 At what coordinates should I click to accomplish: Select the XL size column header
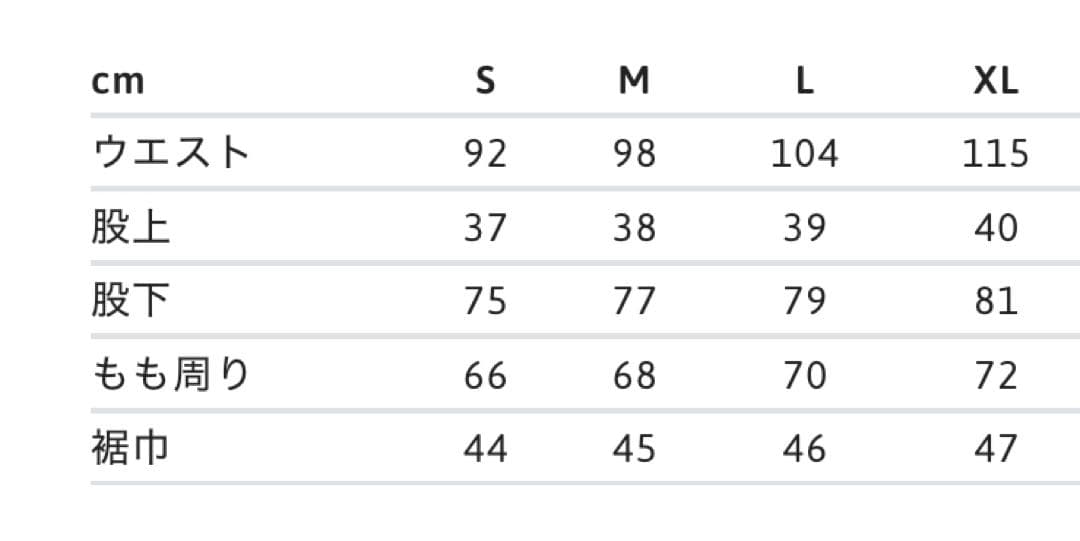996,81
